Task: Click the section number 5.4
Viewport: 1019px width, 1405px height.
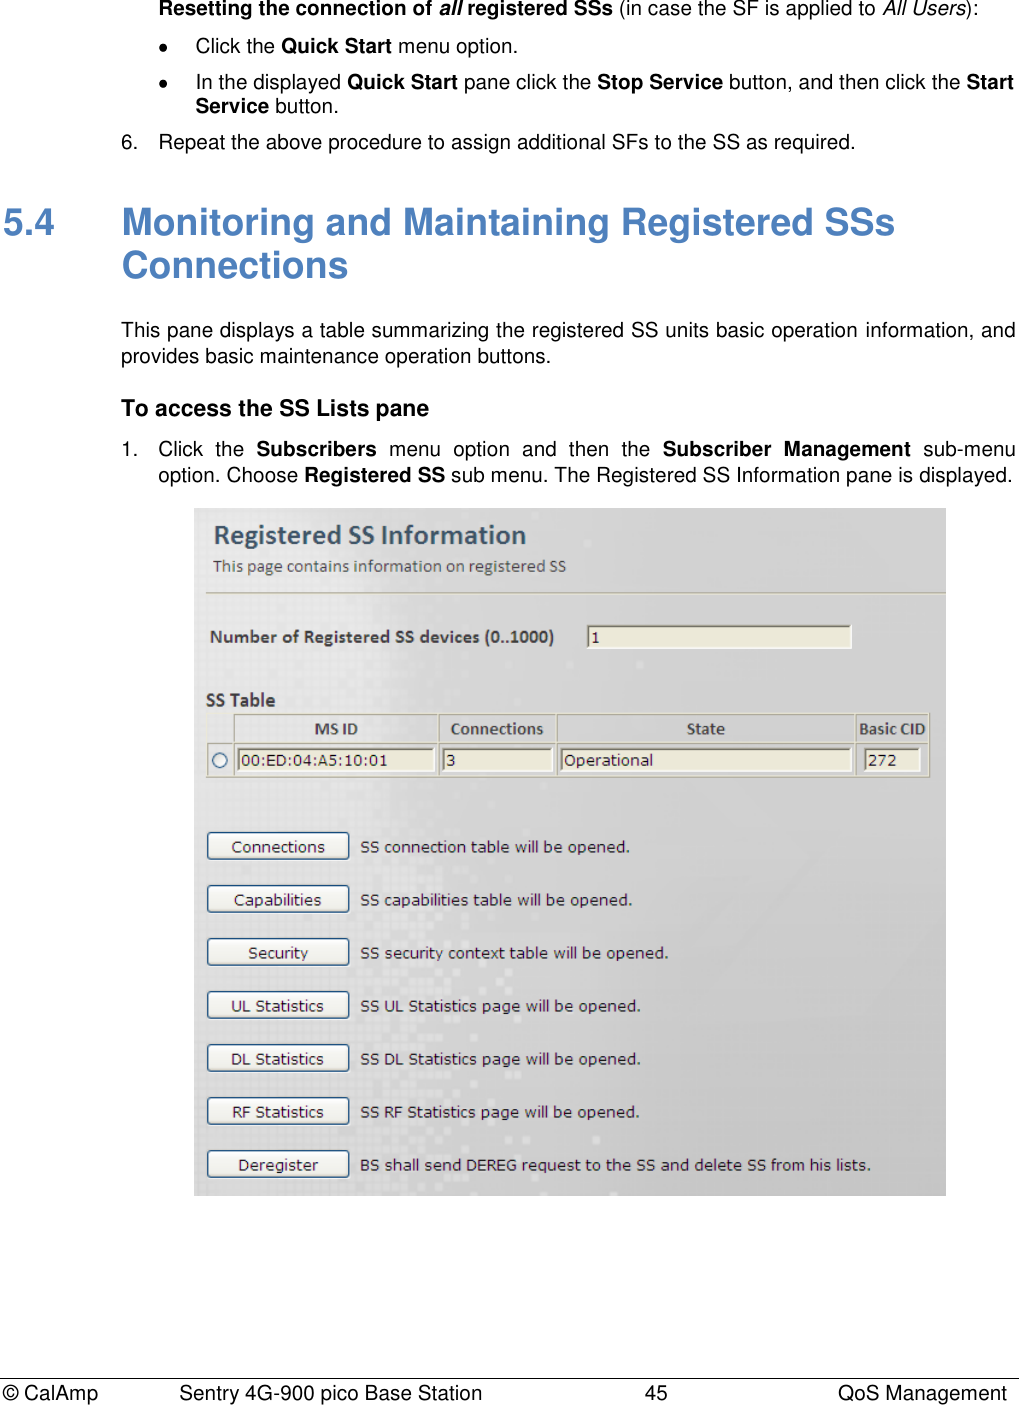Action: coord(29,222)
